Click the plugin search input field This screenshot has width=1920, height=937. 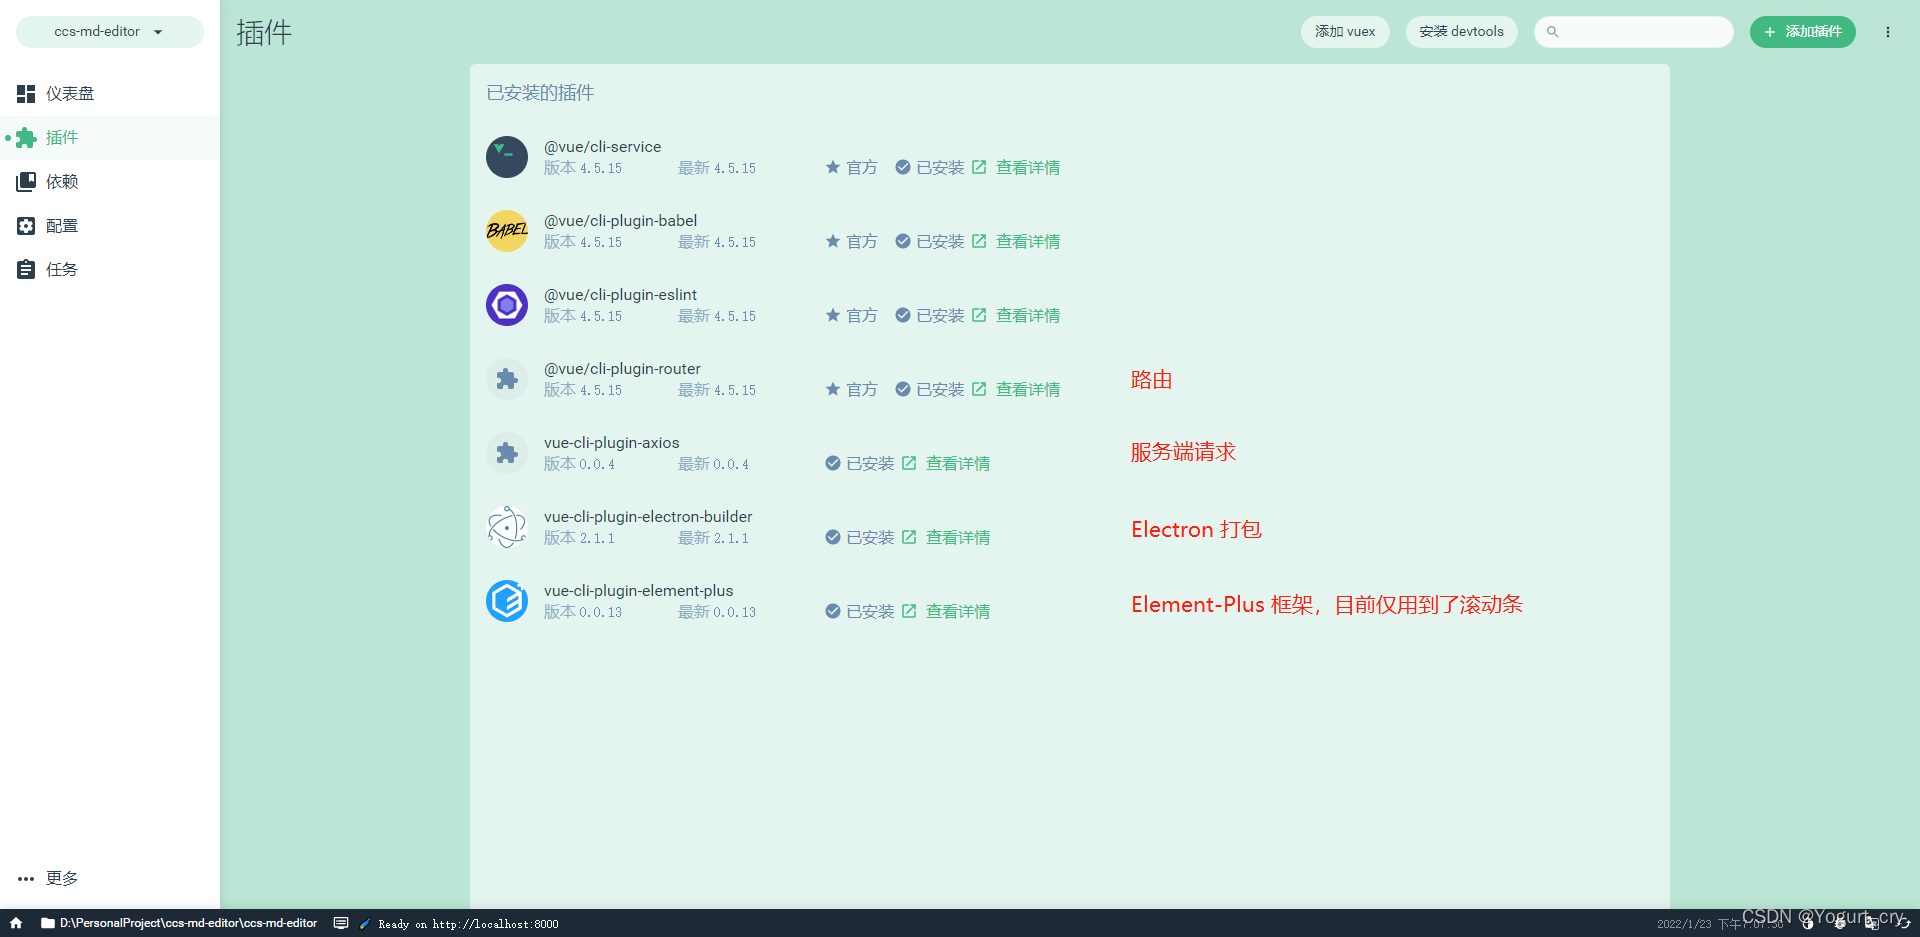coord(1634,31)
